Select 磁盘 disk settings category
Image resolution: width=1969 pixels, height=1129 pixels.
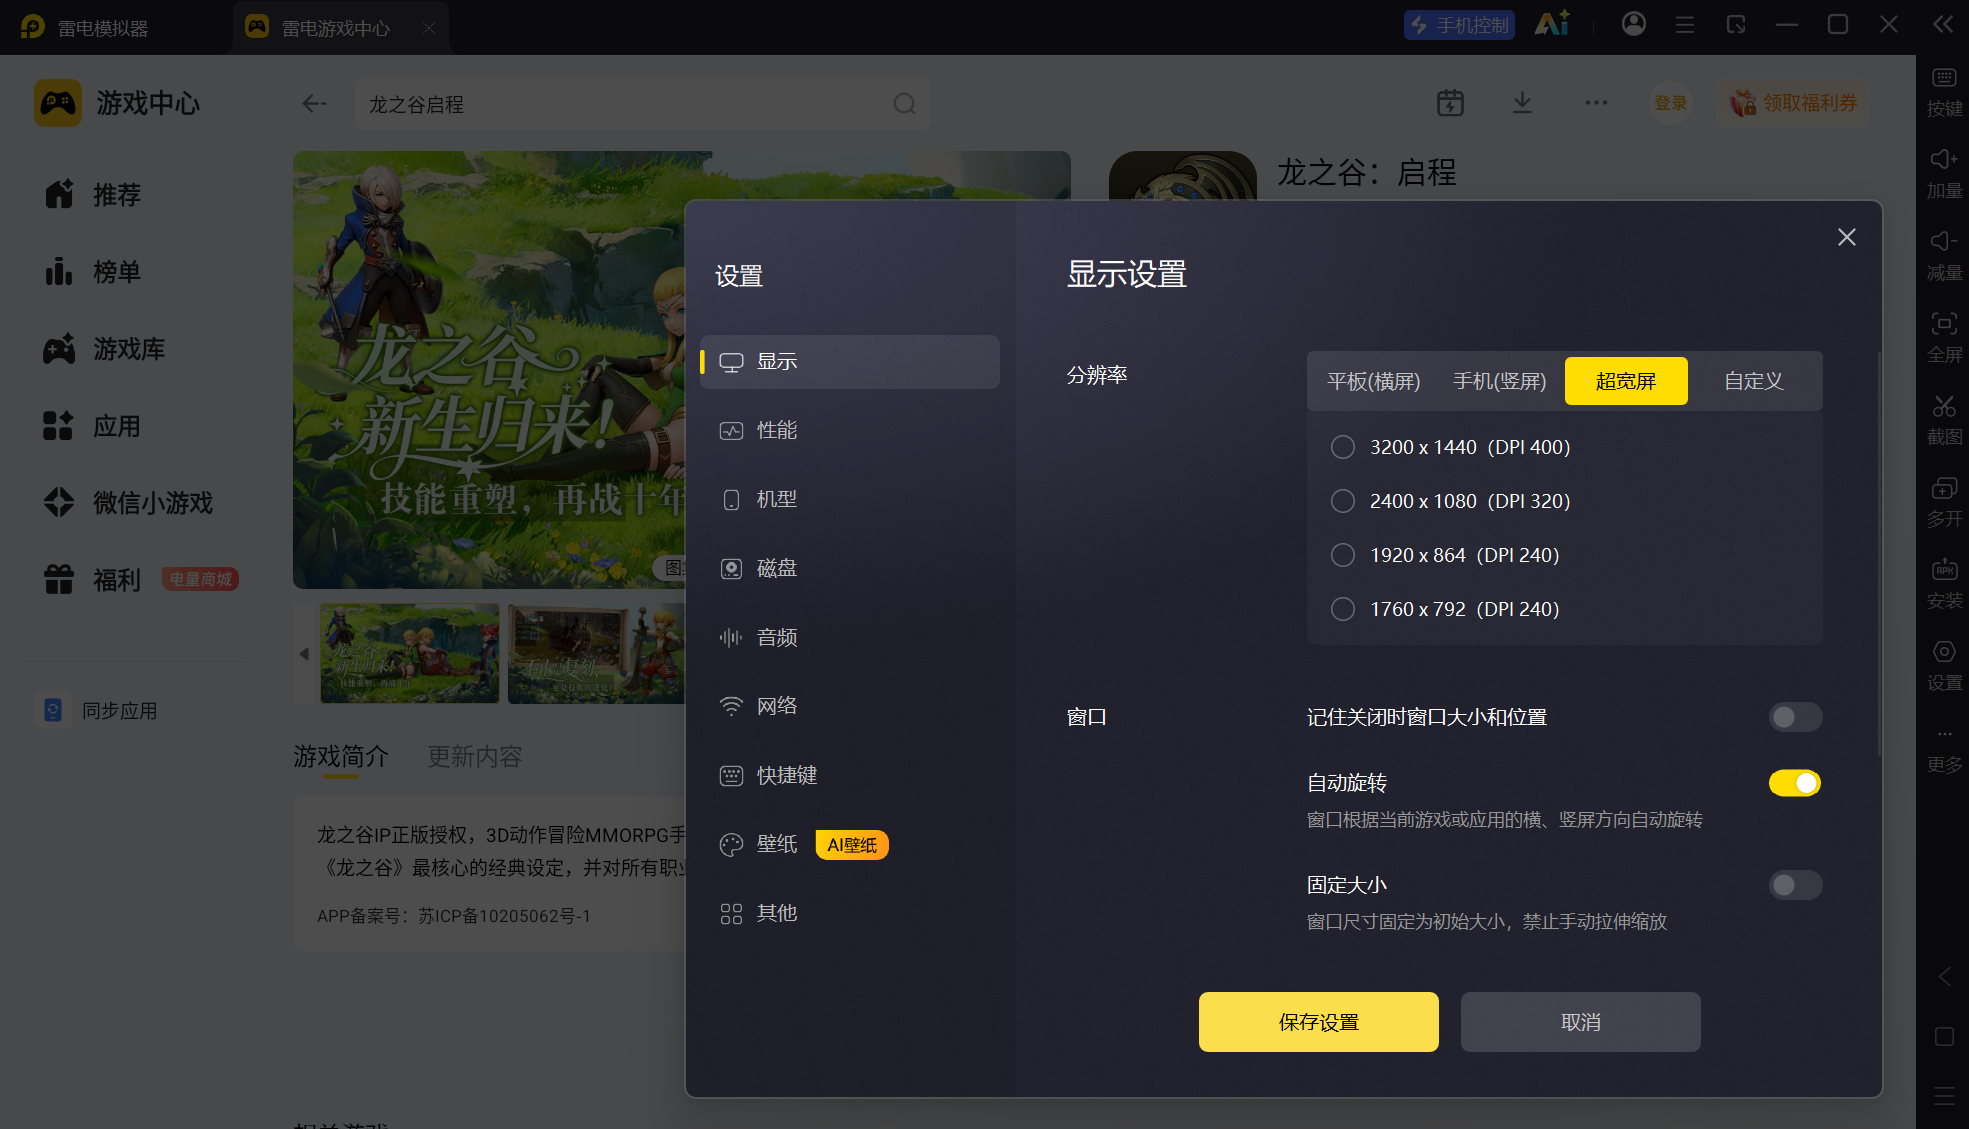(850, 568)
